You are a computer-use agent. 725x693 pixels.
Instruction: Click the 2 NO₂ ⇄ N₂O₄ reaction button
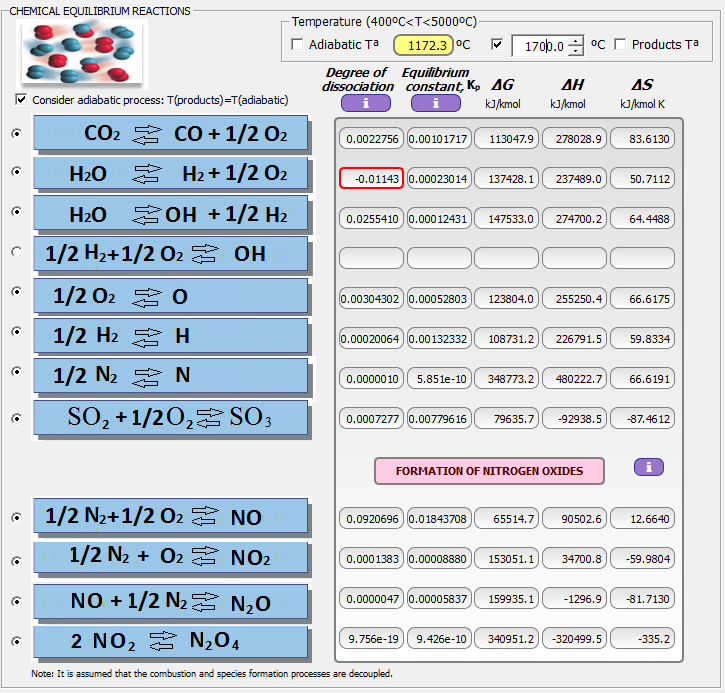(170, 641)
